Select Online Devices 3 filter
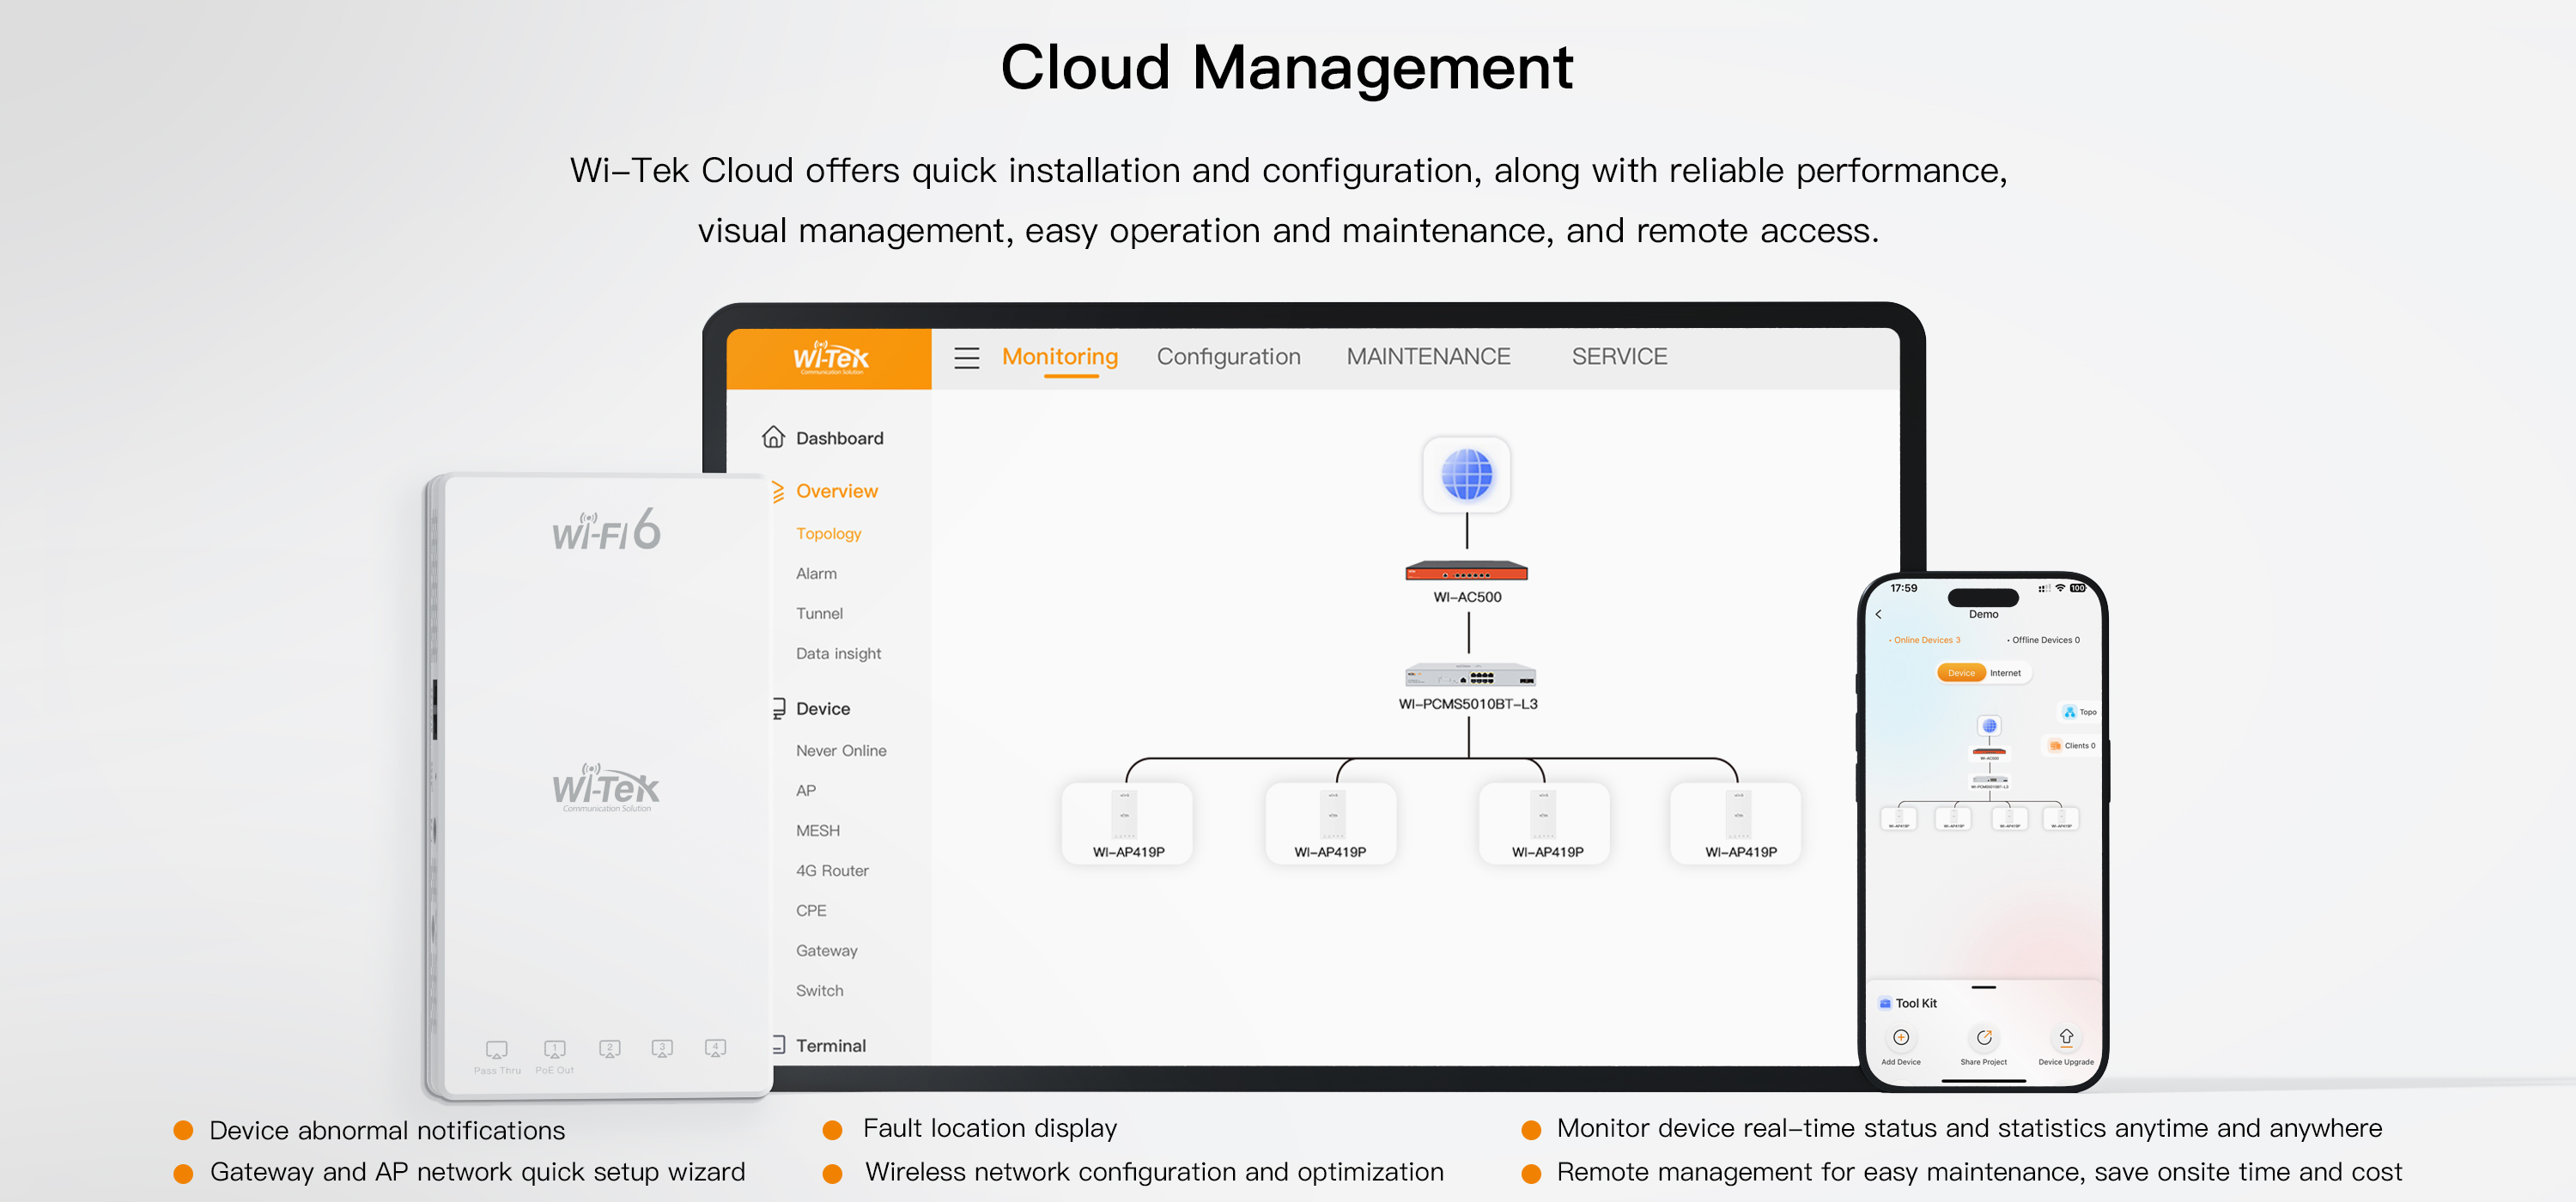Screen dimensions: 2576x1202 (1925, 640)
